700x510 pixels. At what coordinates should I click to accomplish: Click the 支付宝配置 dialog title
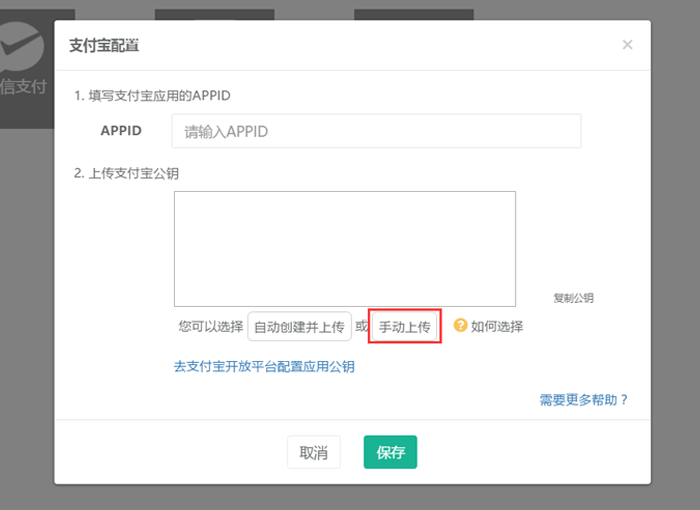tap(104, 45)
